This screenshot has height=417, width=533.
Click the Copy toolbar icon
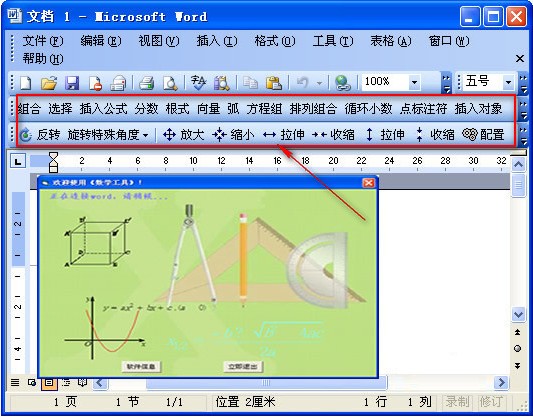[x=250, y=83]
